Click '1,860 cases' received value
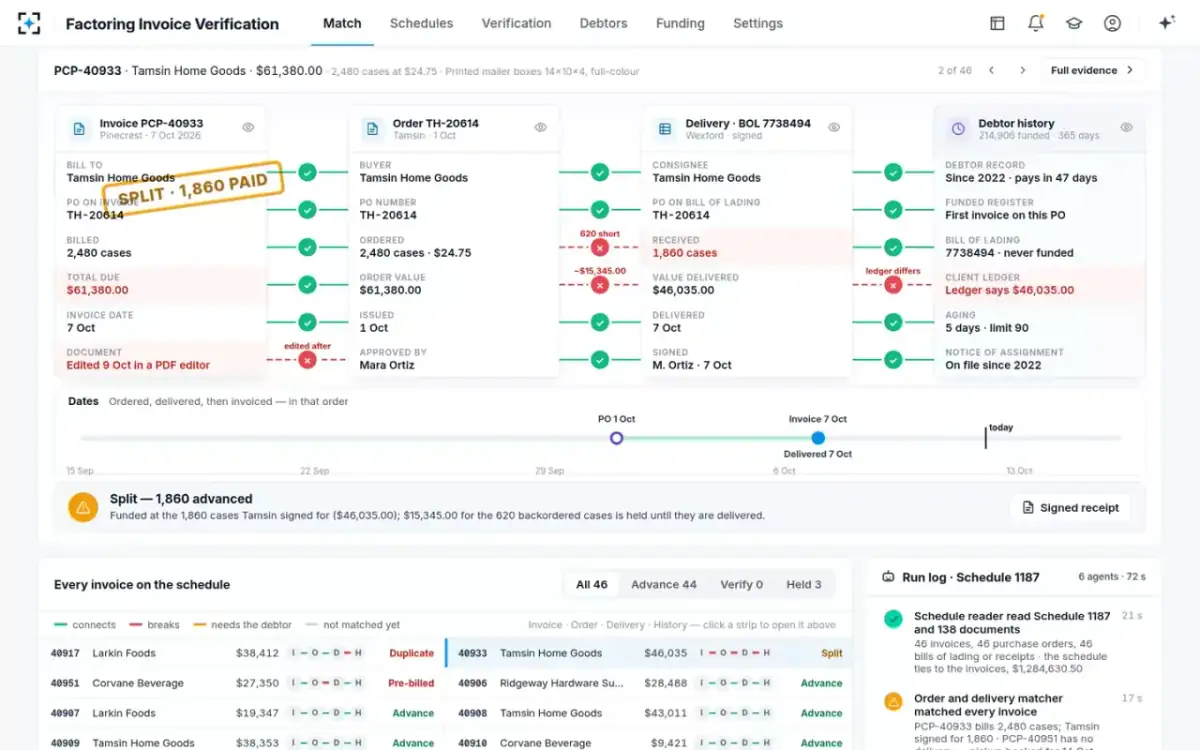The image size is (1200, 750). (x=685, y=253)
